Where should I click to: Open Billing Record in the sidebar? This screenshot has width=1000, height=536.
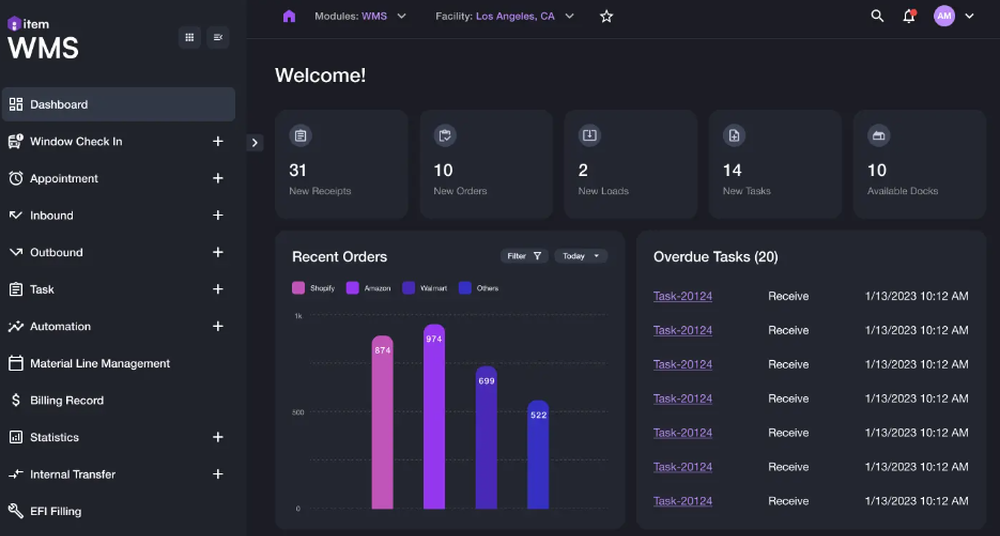pos(67,400)
